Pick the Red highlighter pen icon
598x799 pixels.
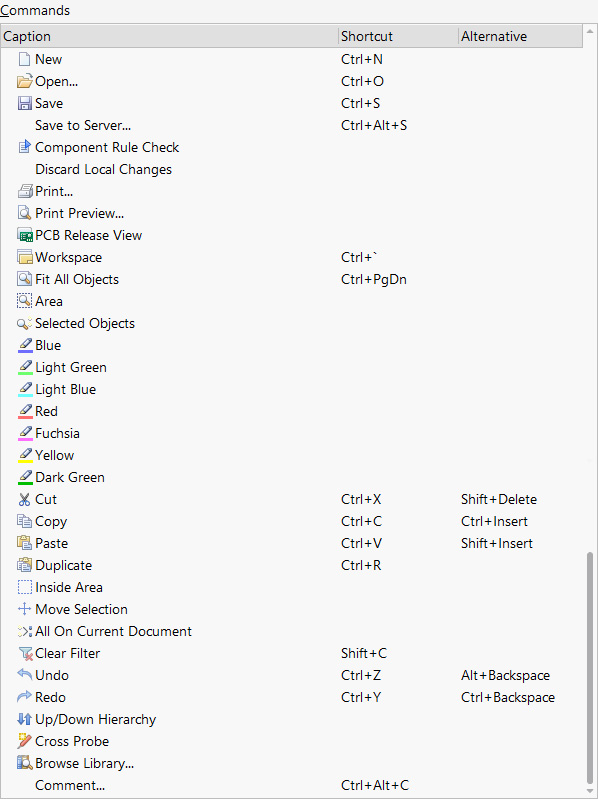pos(25,411)
